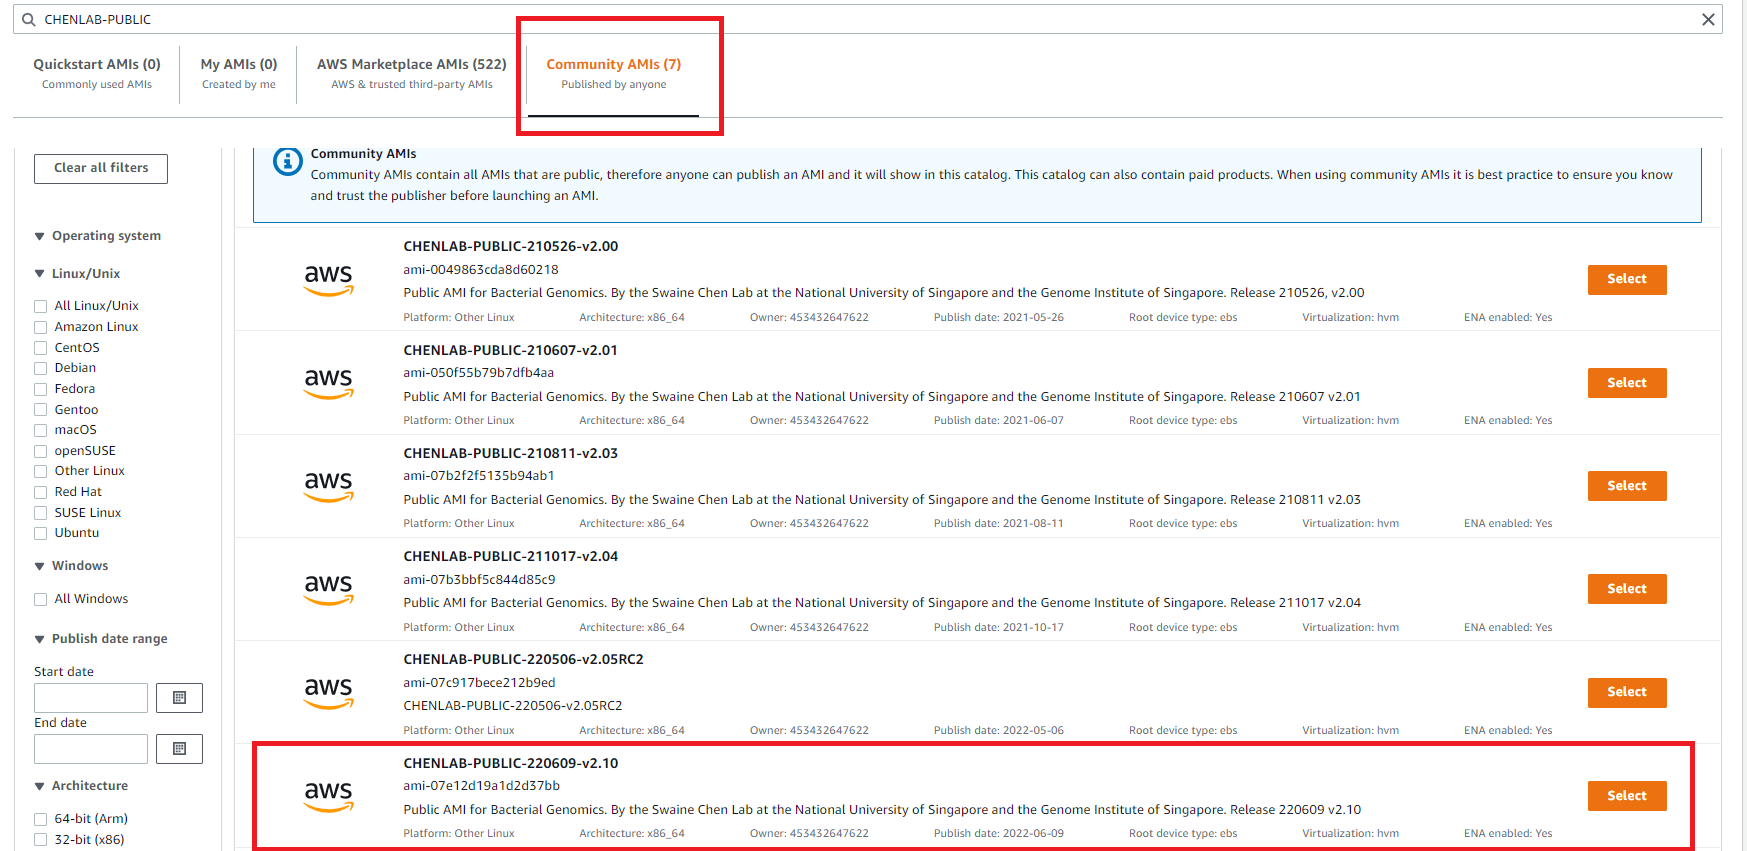This screenshot has height=851, width=1747.
Task: Click aws logo for CHENLAB-PUBLIC-211017-v2.04
Action: 329,589
